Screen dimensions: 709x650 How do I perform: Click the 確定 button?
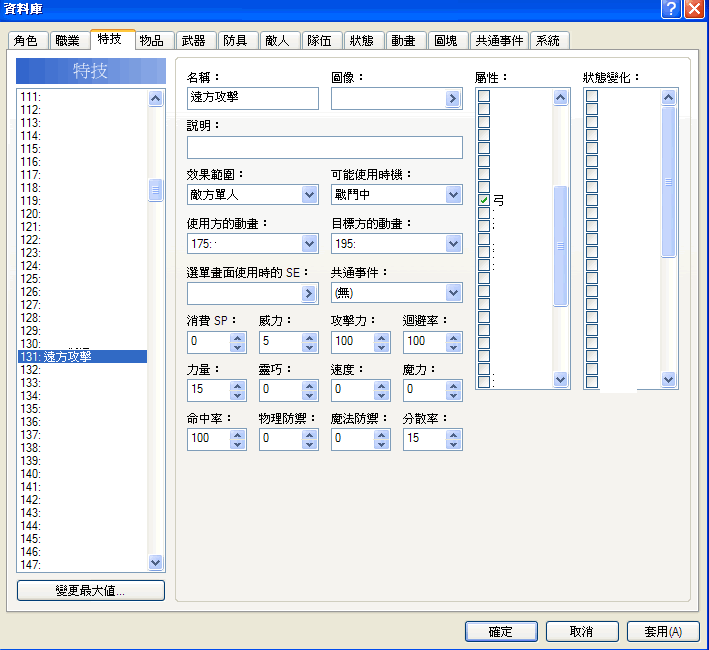click(x=501, y=631)
